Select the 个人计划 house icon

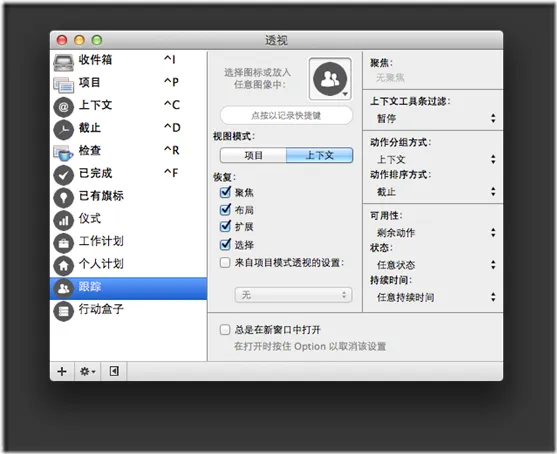coord(63,265)
